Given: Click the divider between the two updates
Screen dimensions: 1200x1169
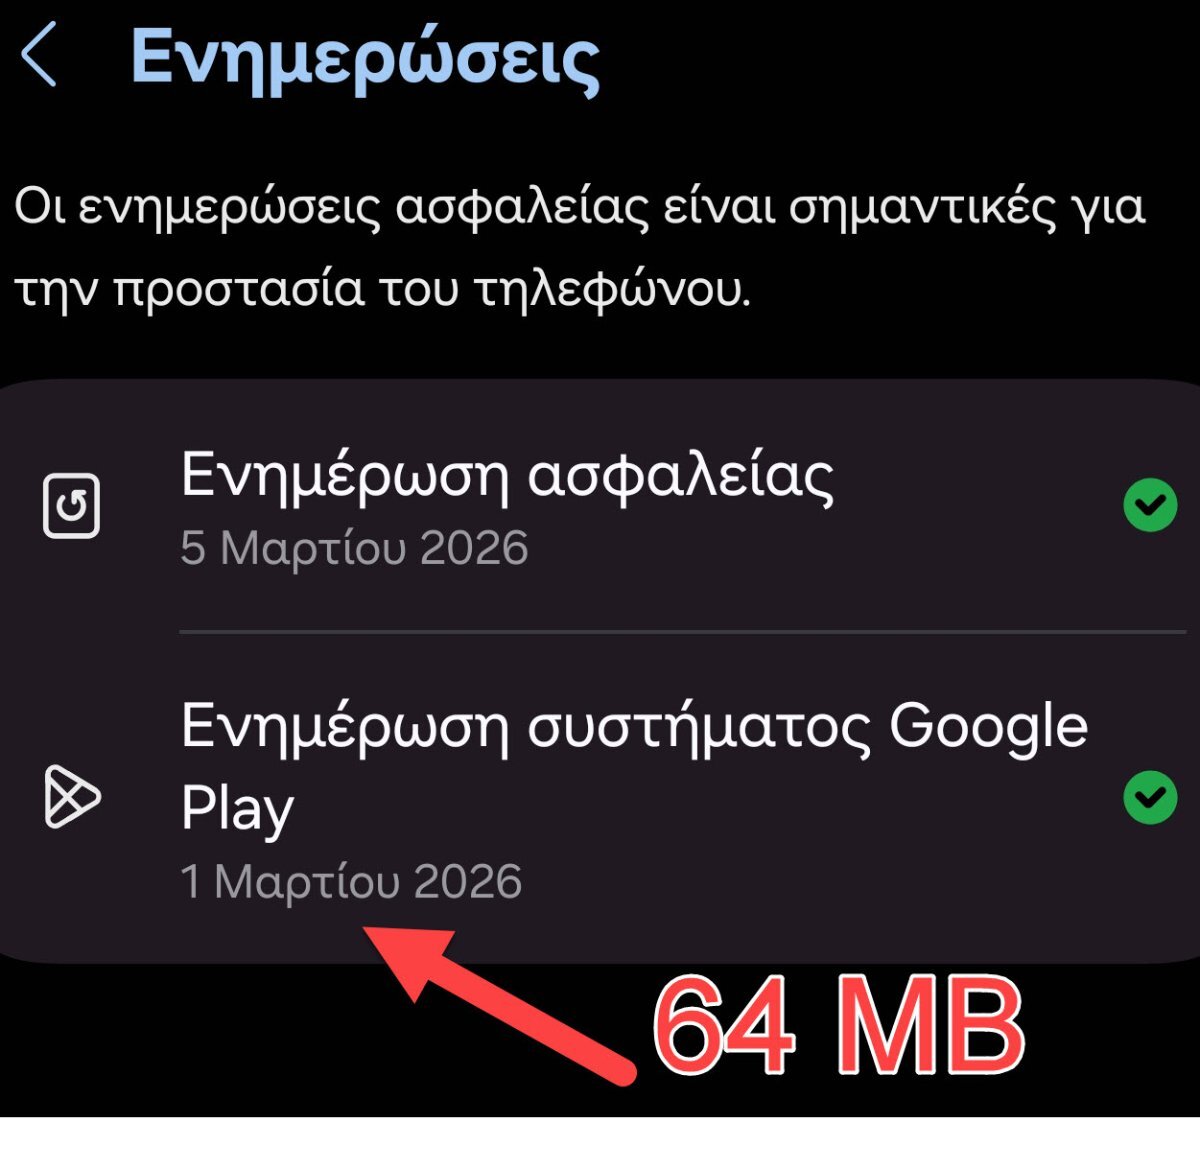Looking at the screenshot, I should point(683,632).
